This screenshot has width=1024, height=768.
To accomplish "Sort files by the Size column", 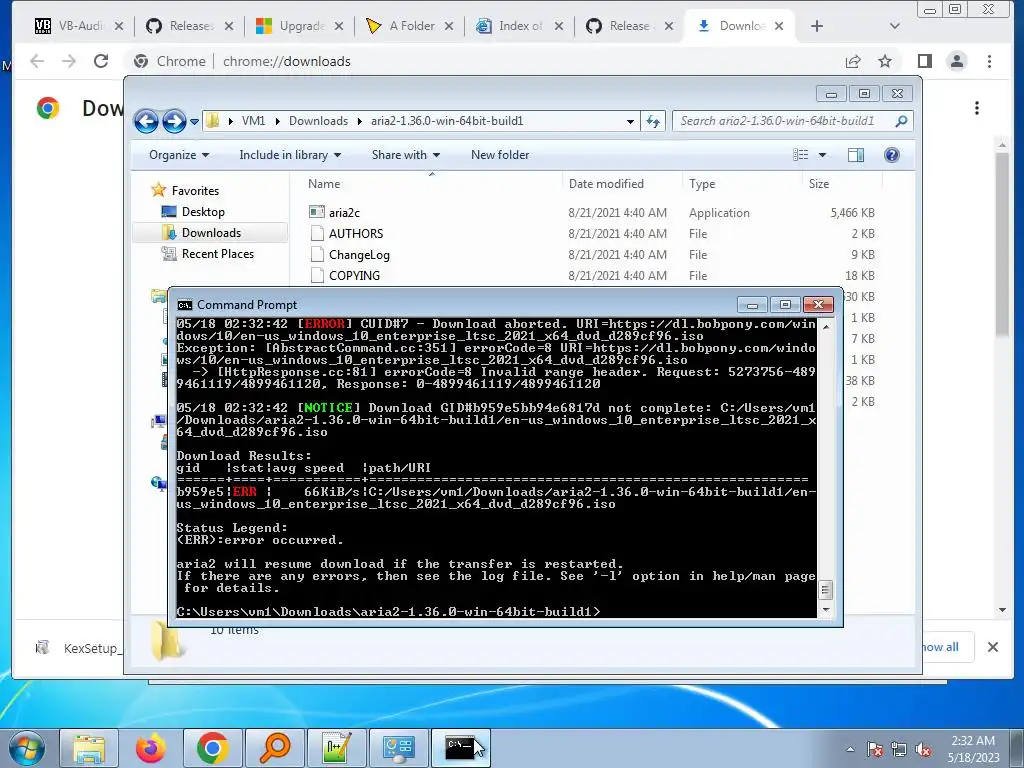I will pos(819,184).
